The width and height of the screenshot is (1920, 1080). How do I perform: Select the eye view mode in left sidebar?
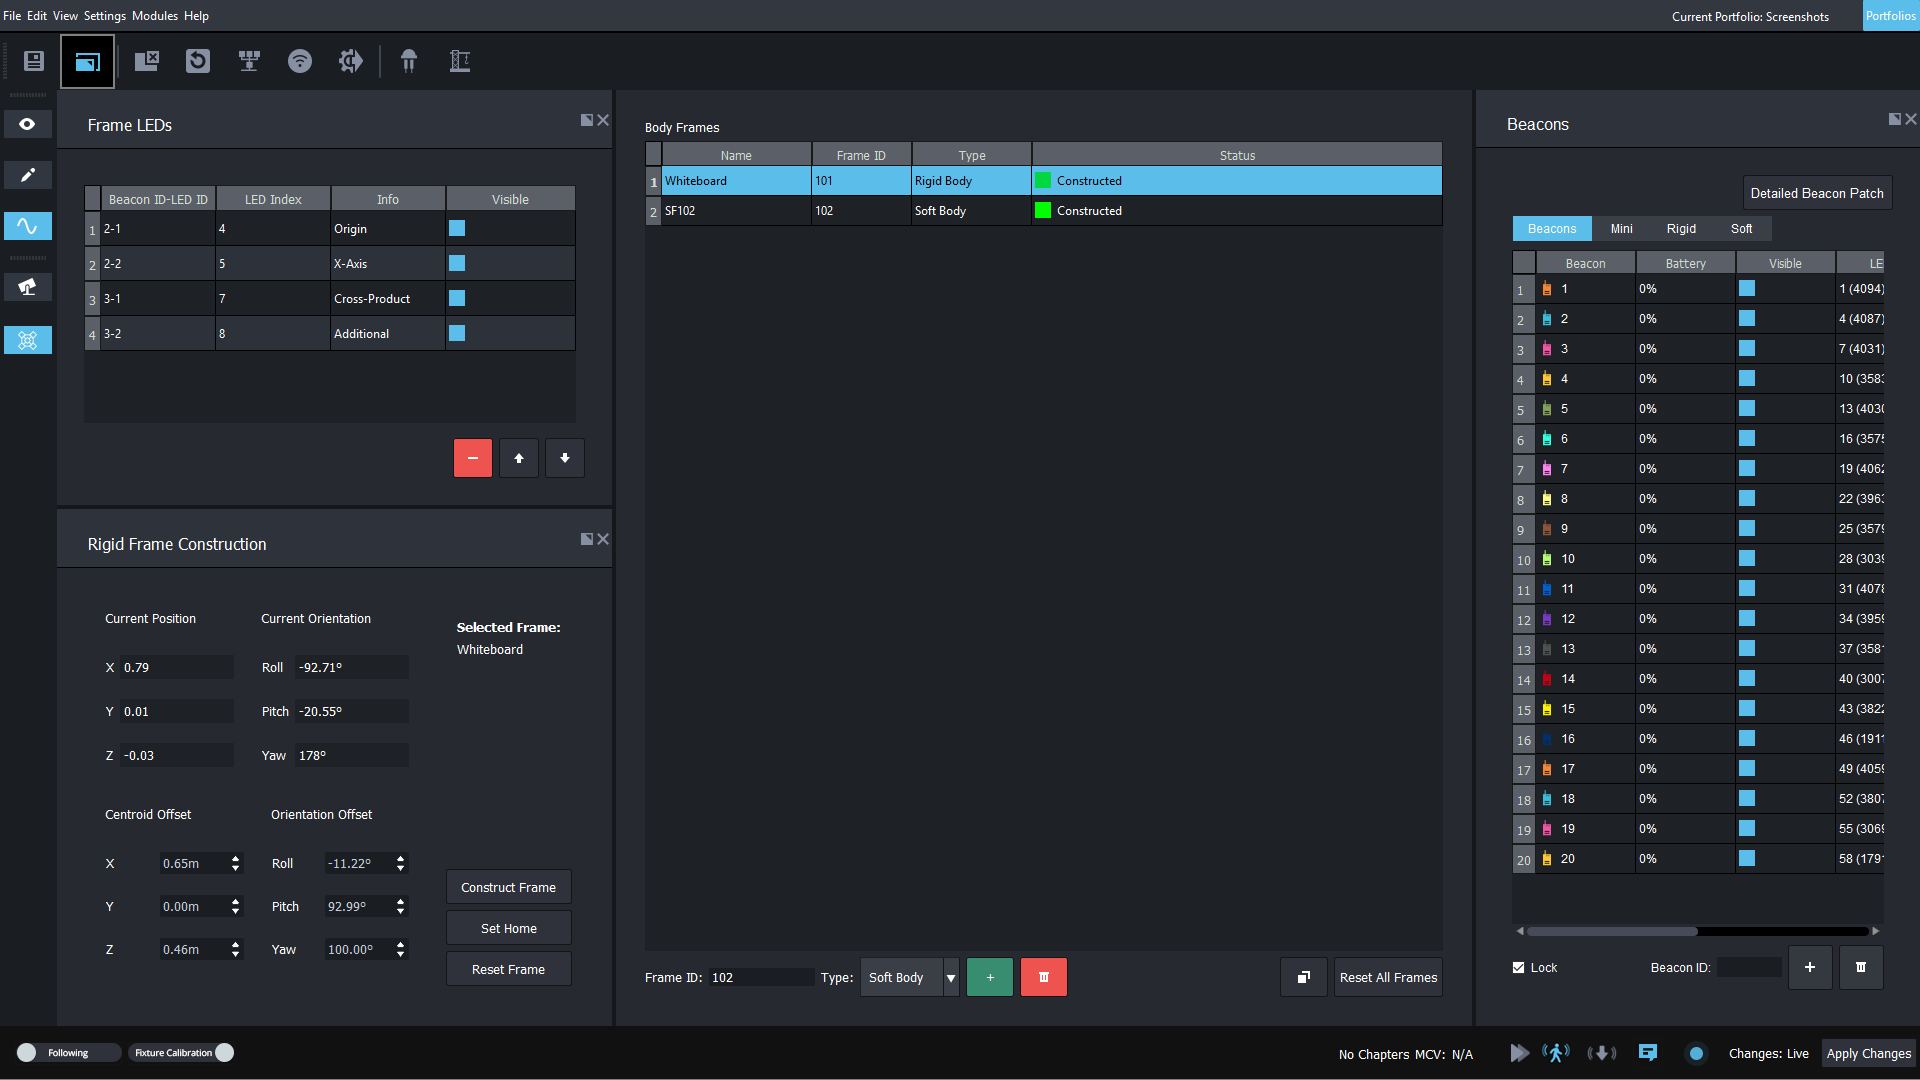tap(27, 124)
